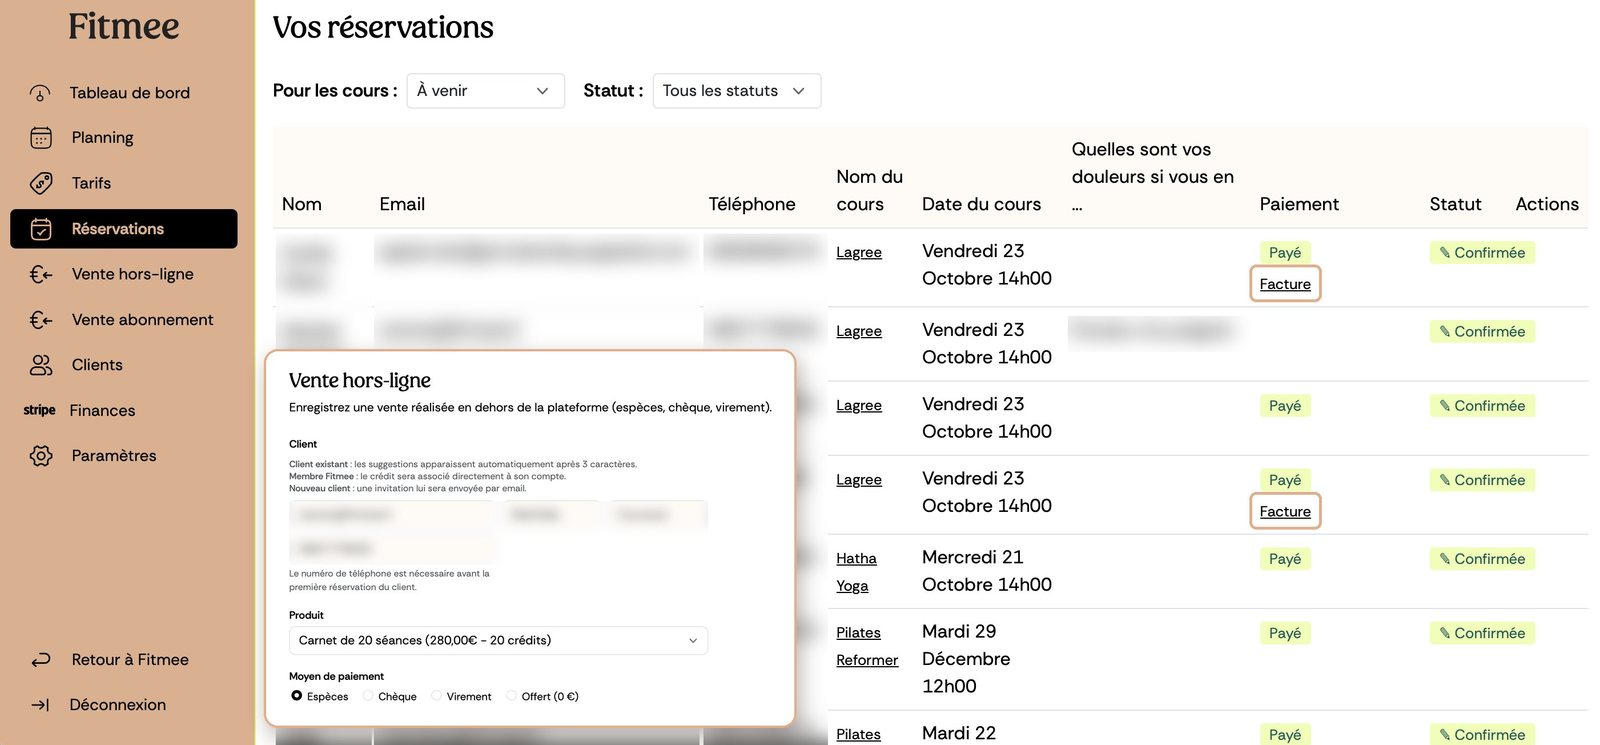Screen dimensions: 1600x745
Task: Select the Chèque payment radio button
Action: click(x=368, y=696)
